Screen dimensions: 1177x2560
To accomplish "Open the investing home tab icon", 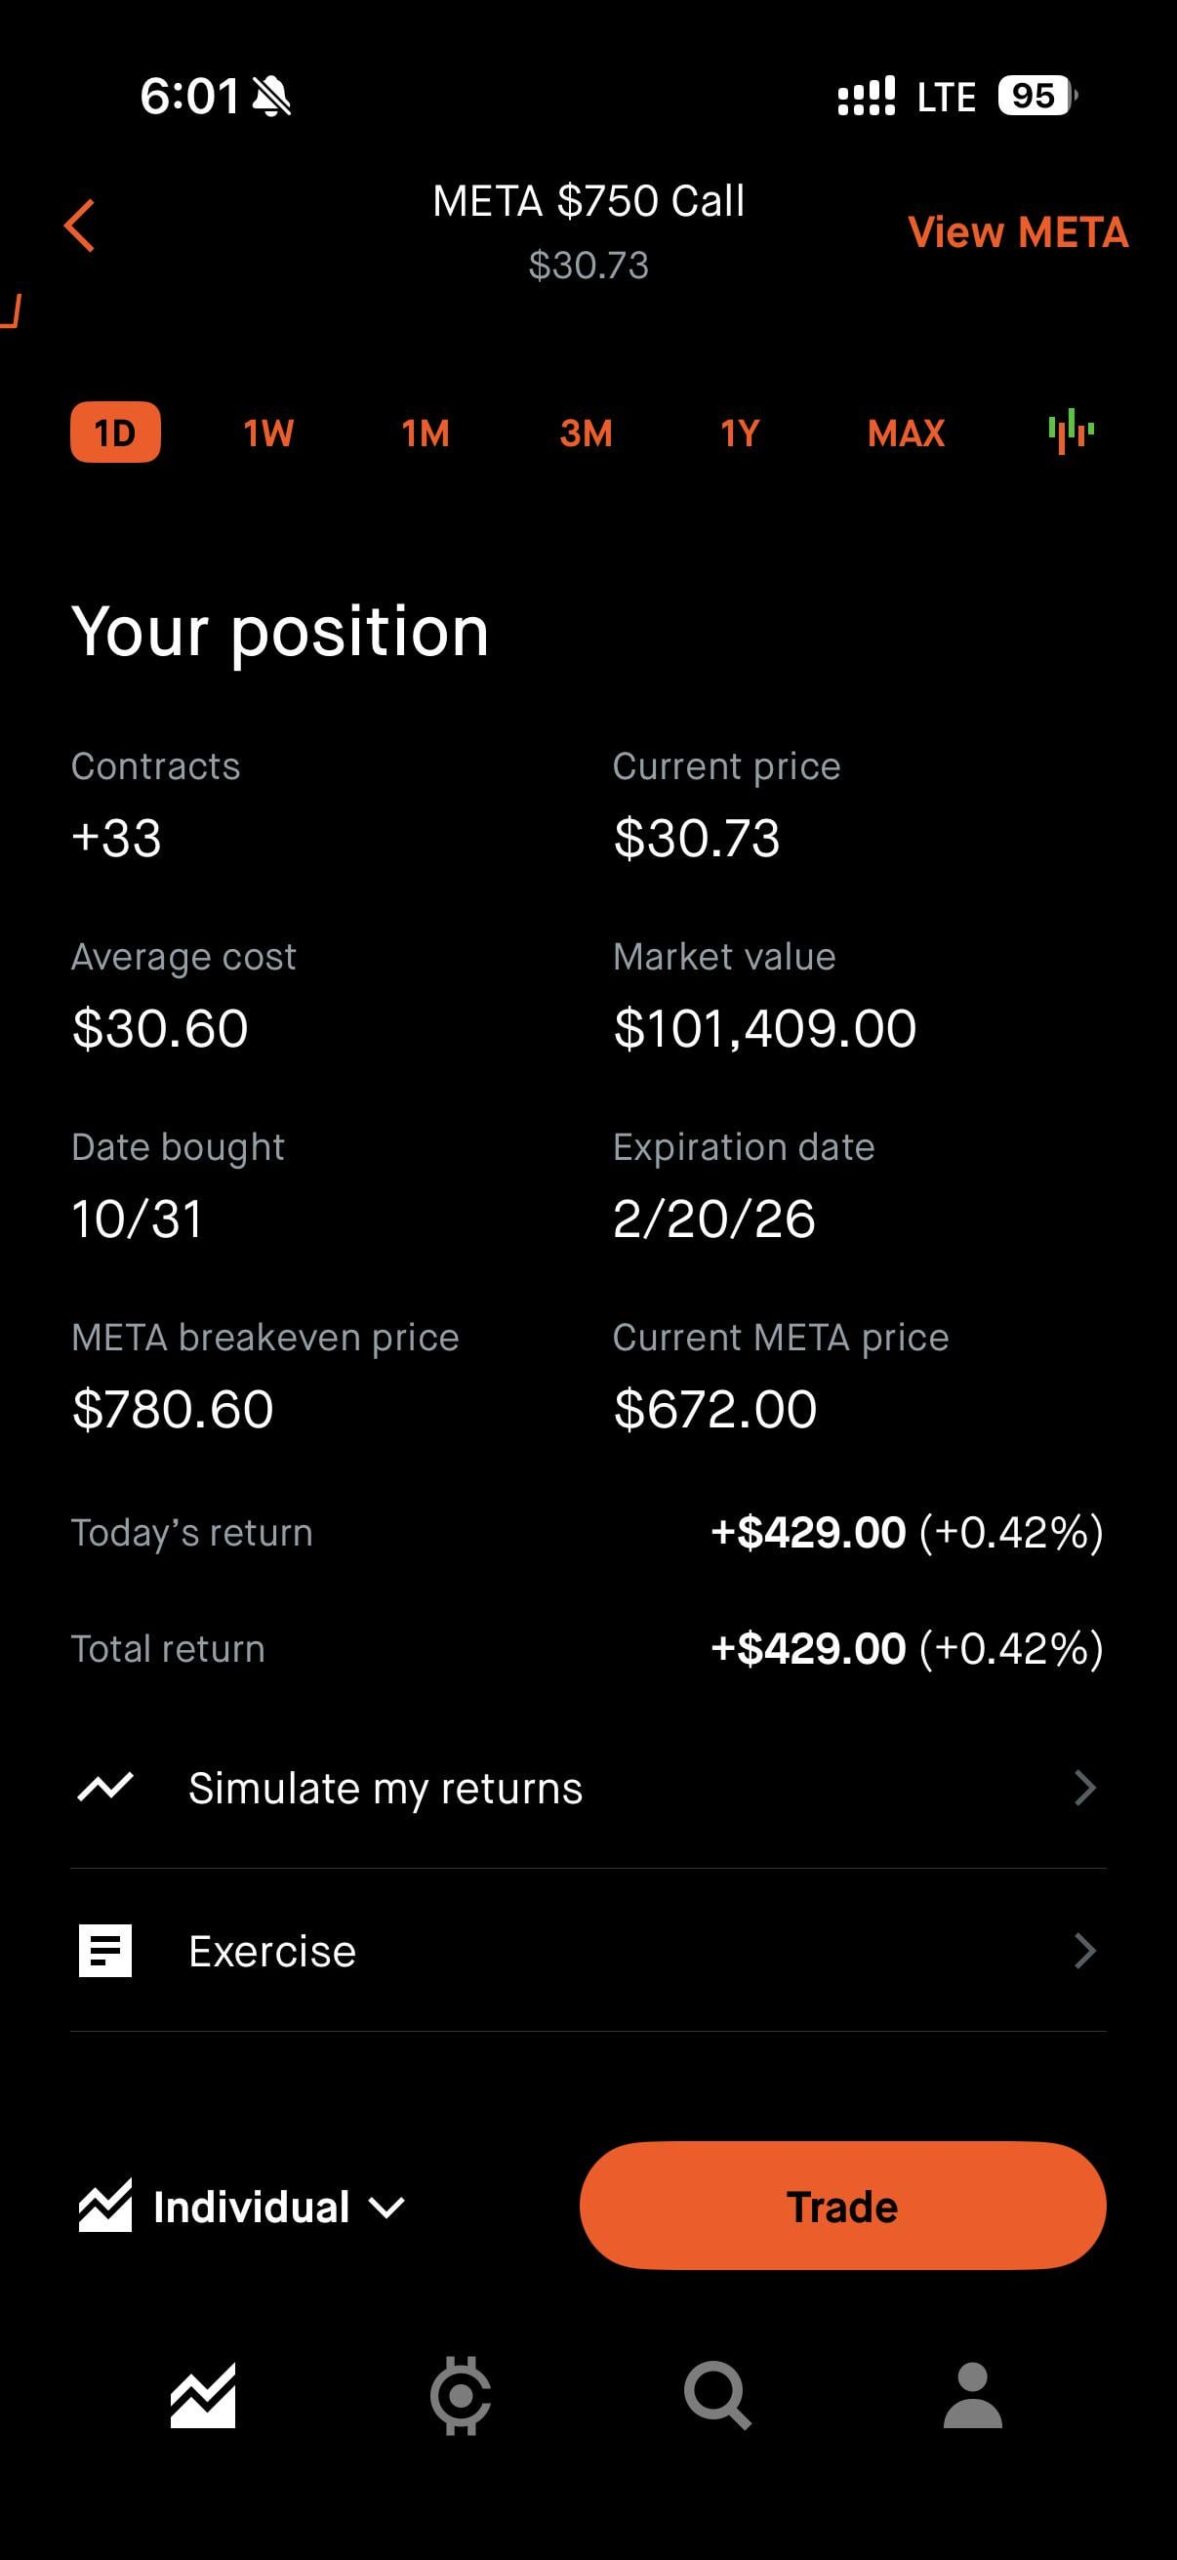I will tap(203, 2396).
